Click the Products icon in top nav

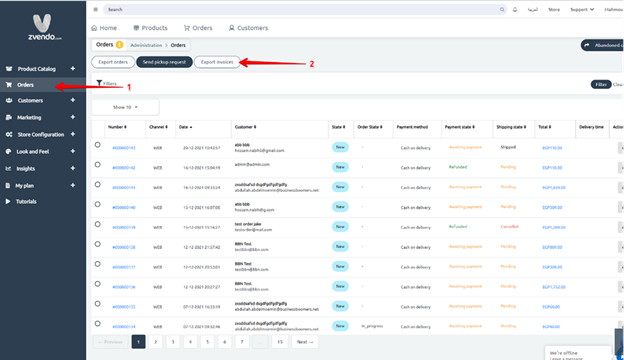136,28
